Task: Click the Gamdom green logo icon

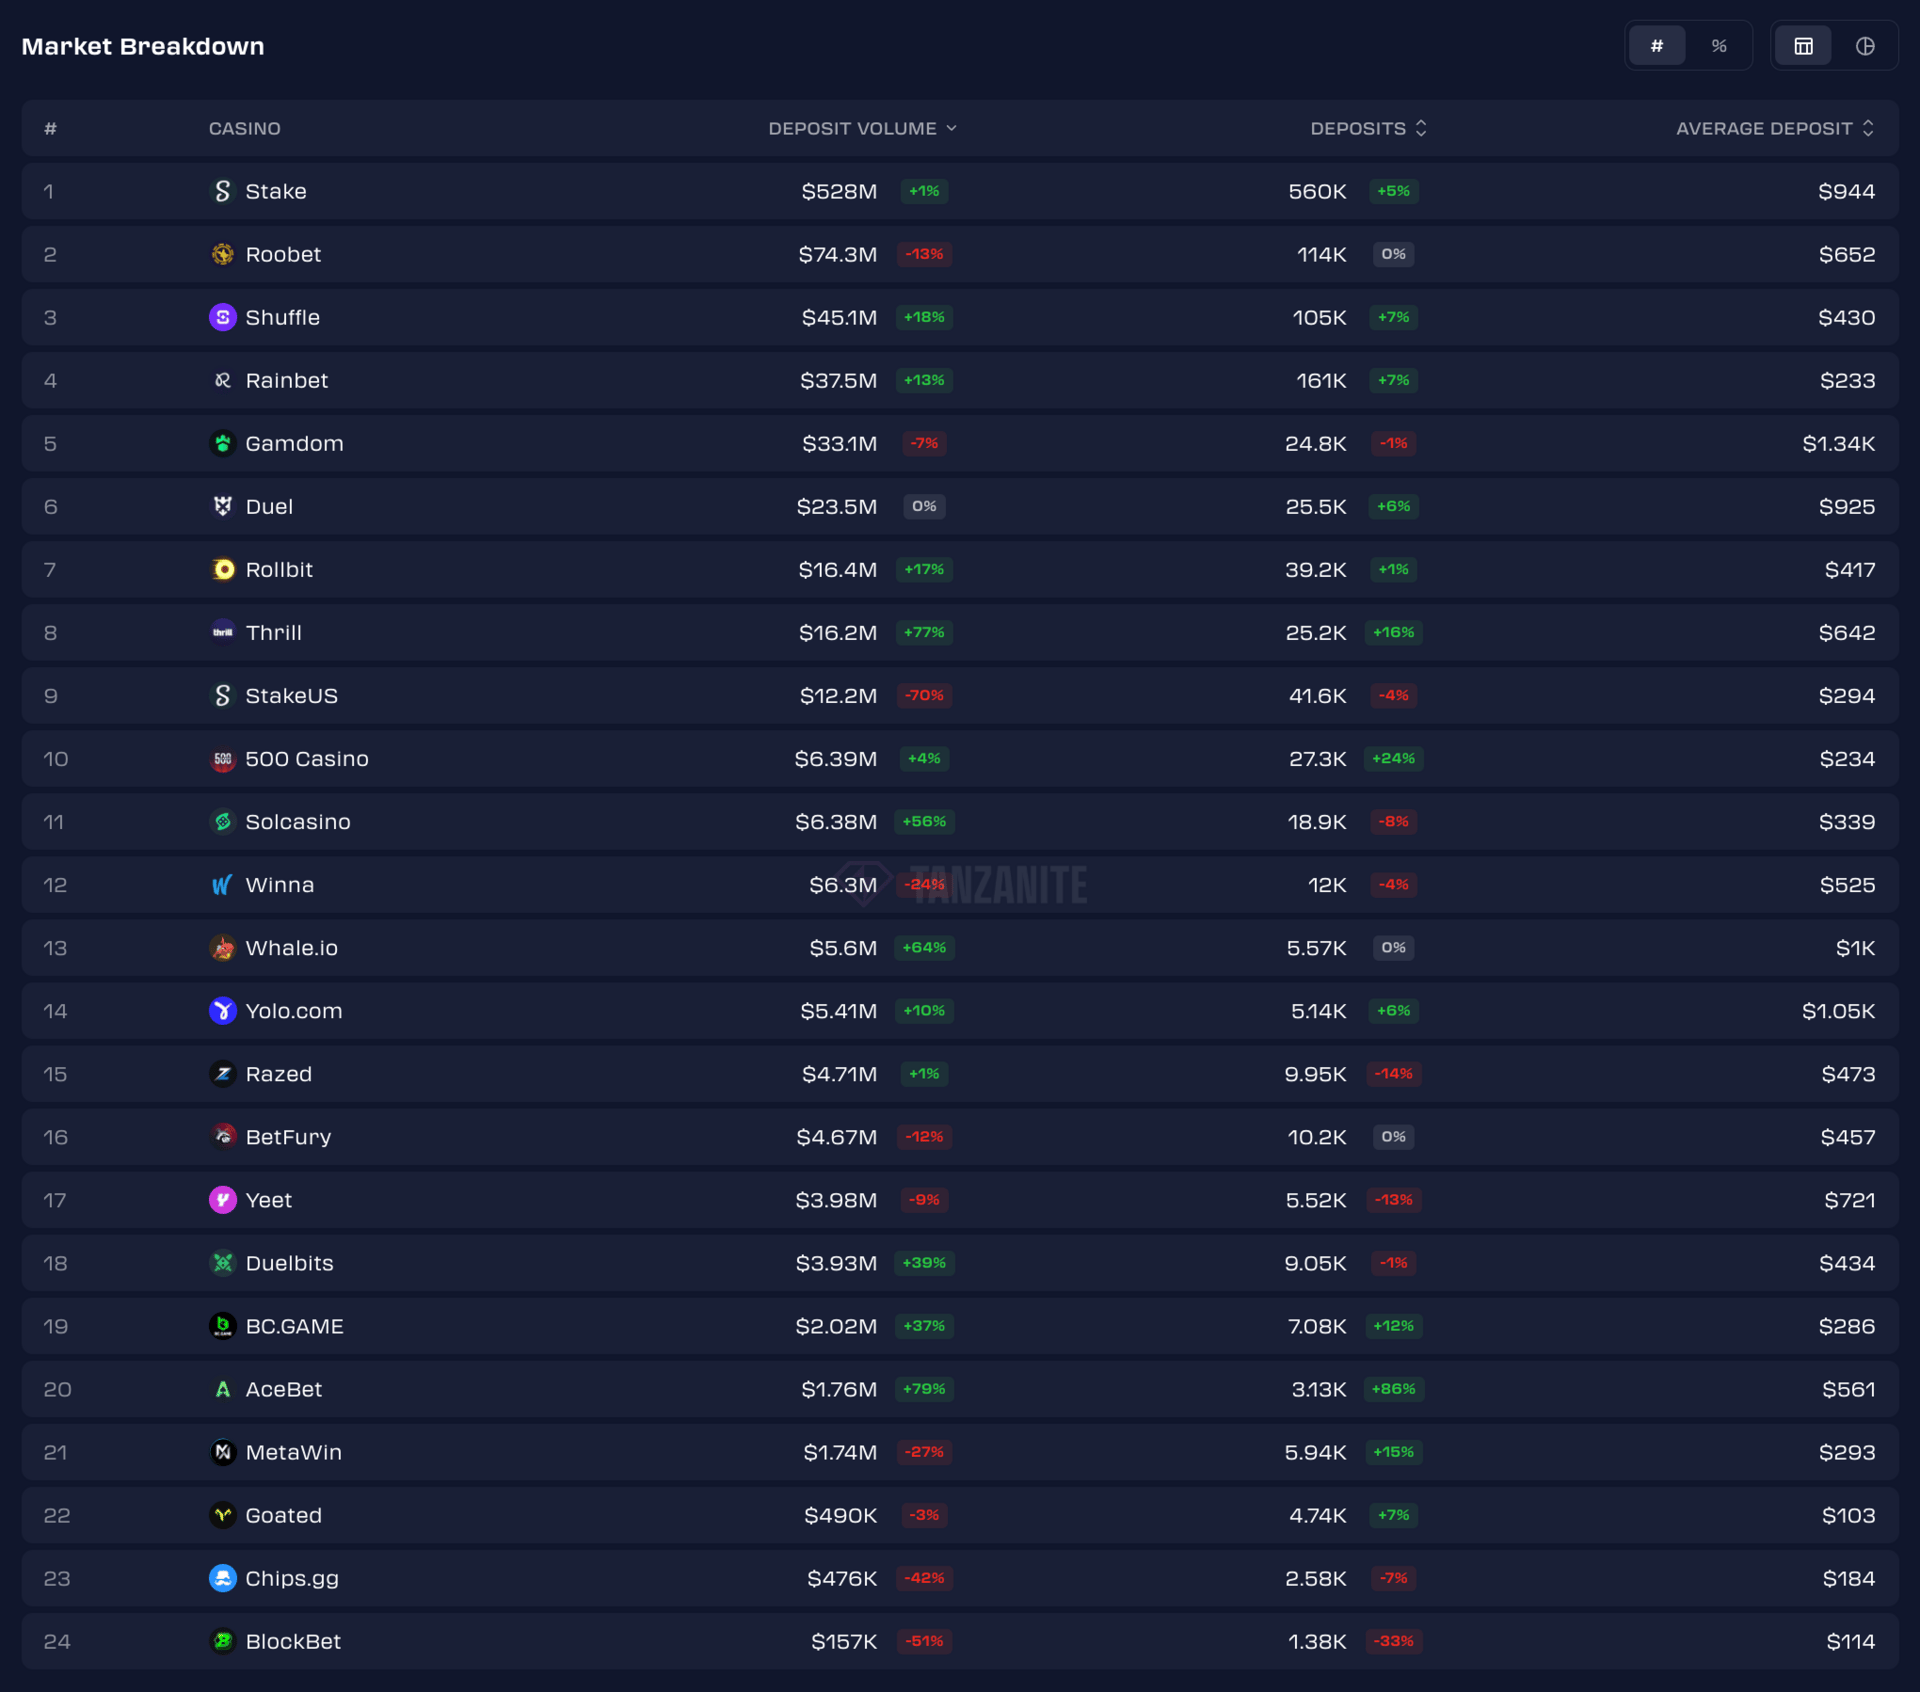Action: coord(222,443)
